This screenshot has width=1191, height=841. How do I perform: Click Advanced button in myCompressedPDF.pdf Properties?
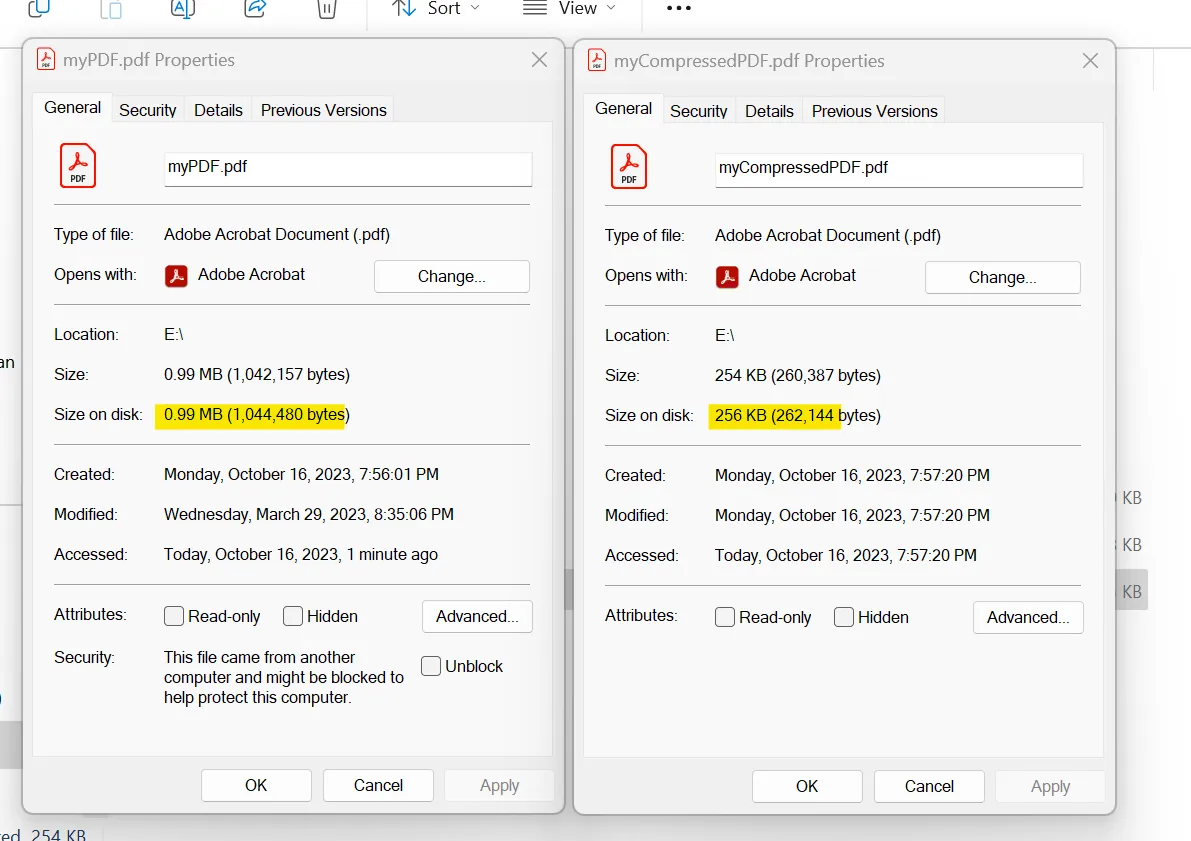pos(1028,617)
